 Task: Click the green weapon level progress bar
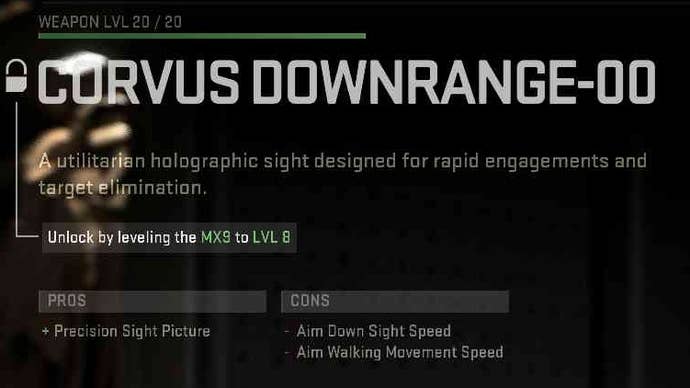[x=202, y=36]
